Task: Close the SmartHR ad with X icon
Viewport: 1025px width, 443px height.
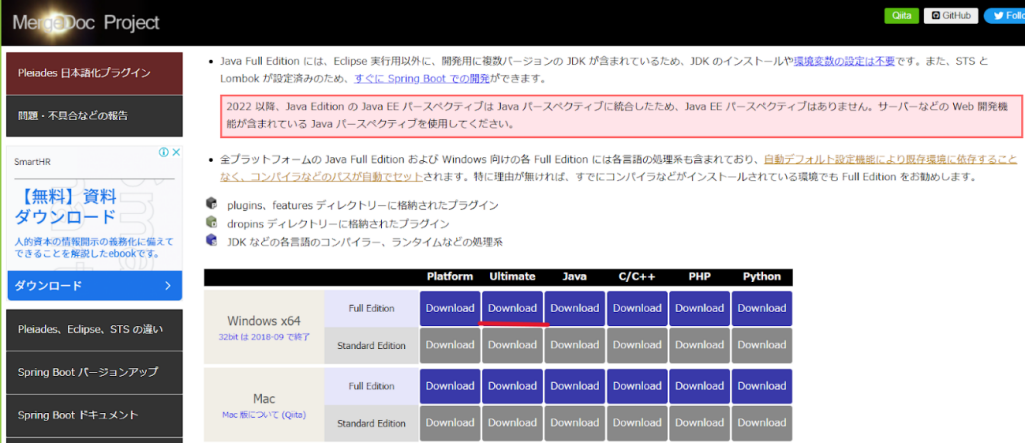Action: coord(175,152)
